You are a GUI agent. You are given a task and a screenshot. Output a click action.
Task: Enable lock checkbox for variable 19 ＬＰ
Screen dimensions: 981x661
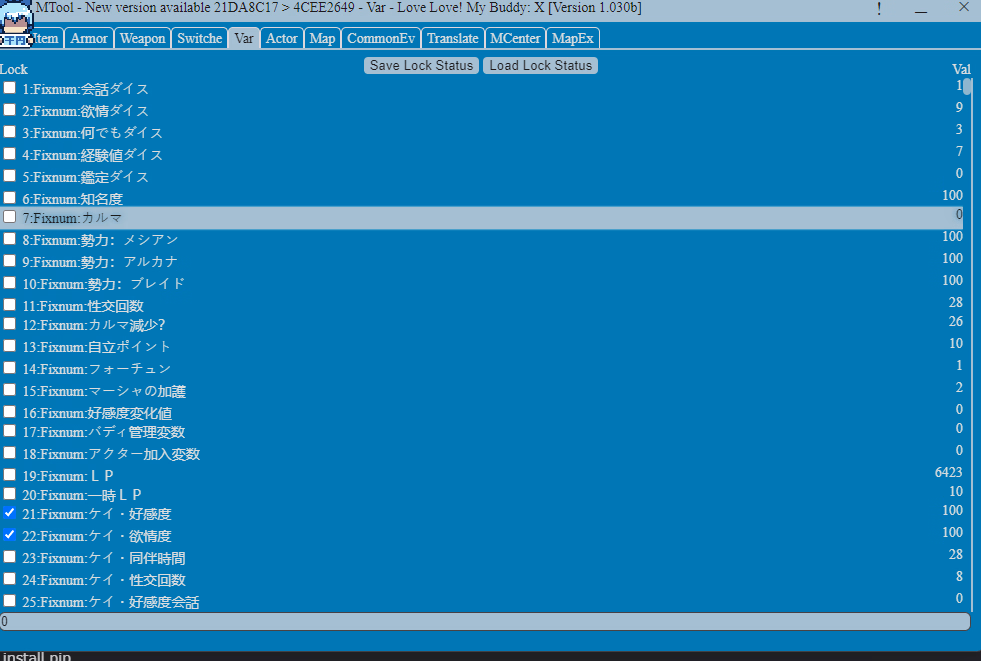tap(9, 474)
